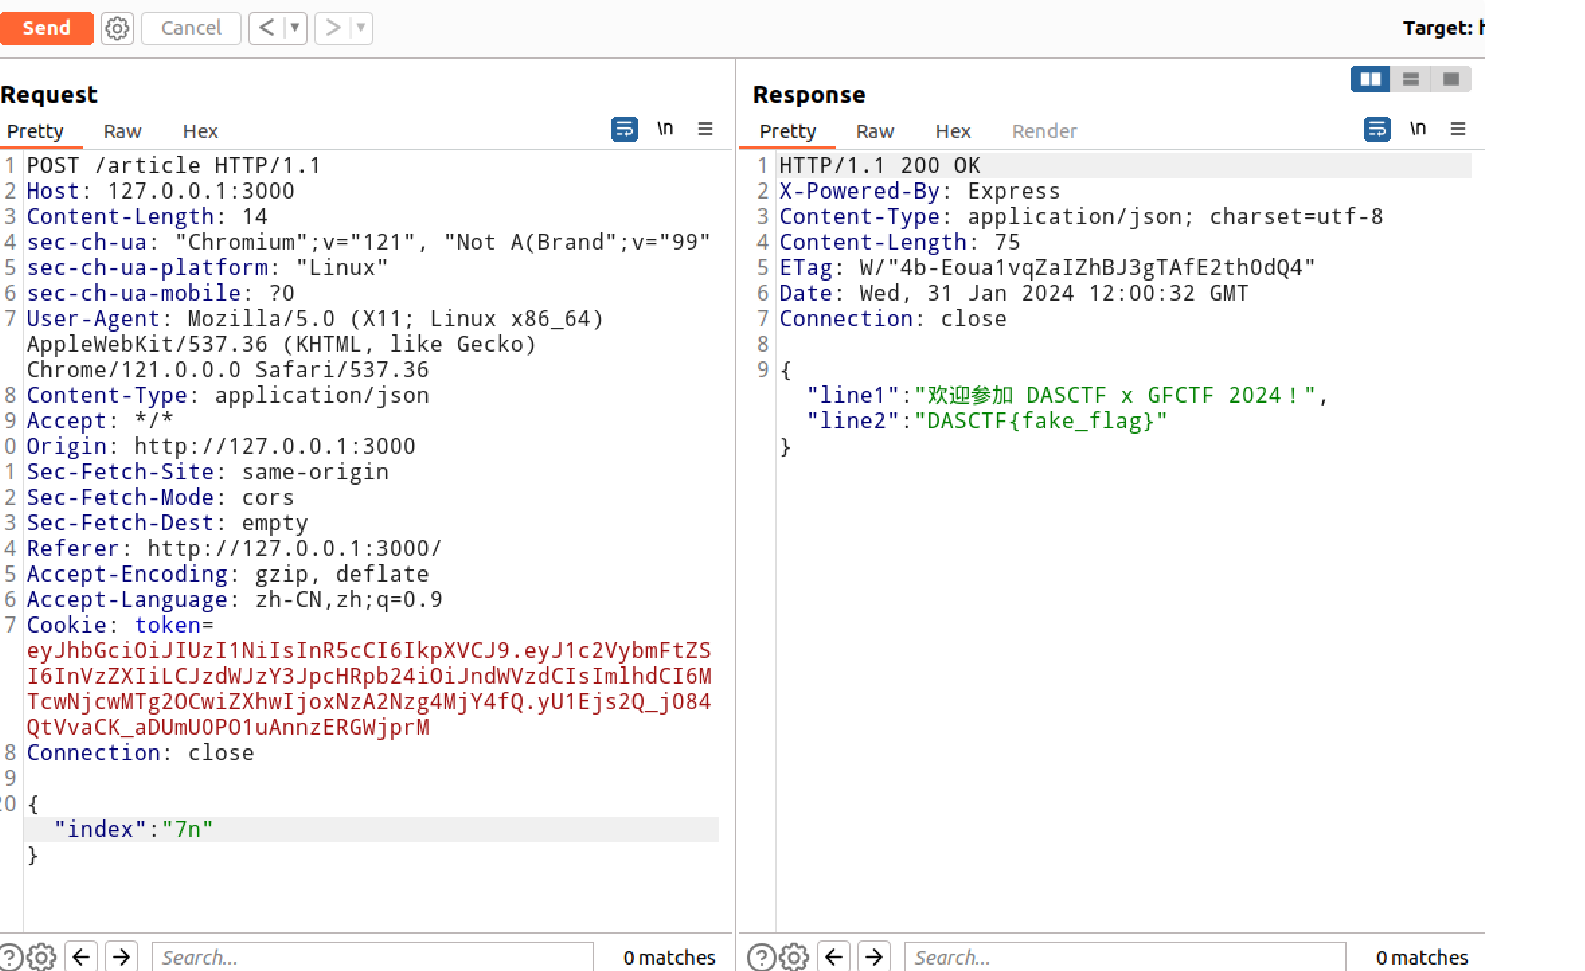
Task: Toggle show non-printable \n in Request panel
Action: click(665, 129)
